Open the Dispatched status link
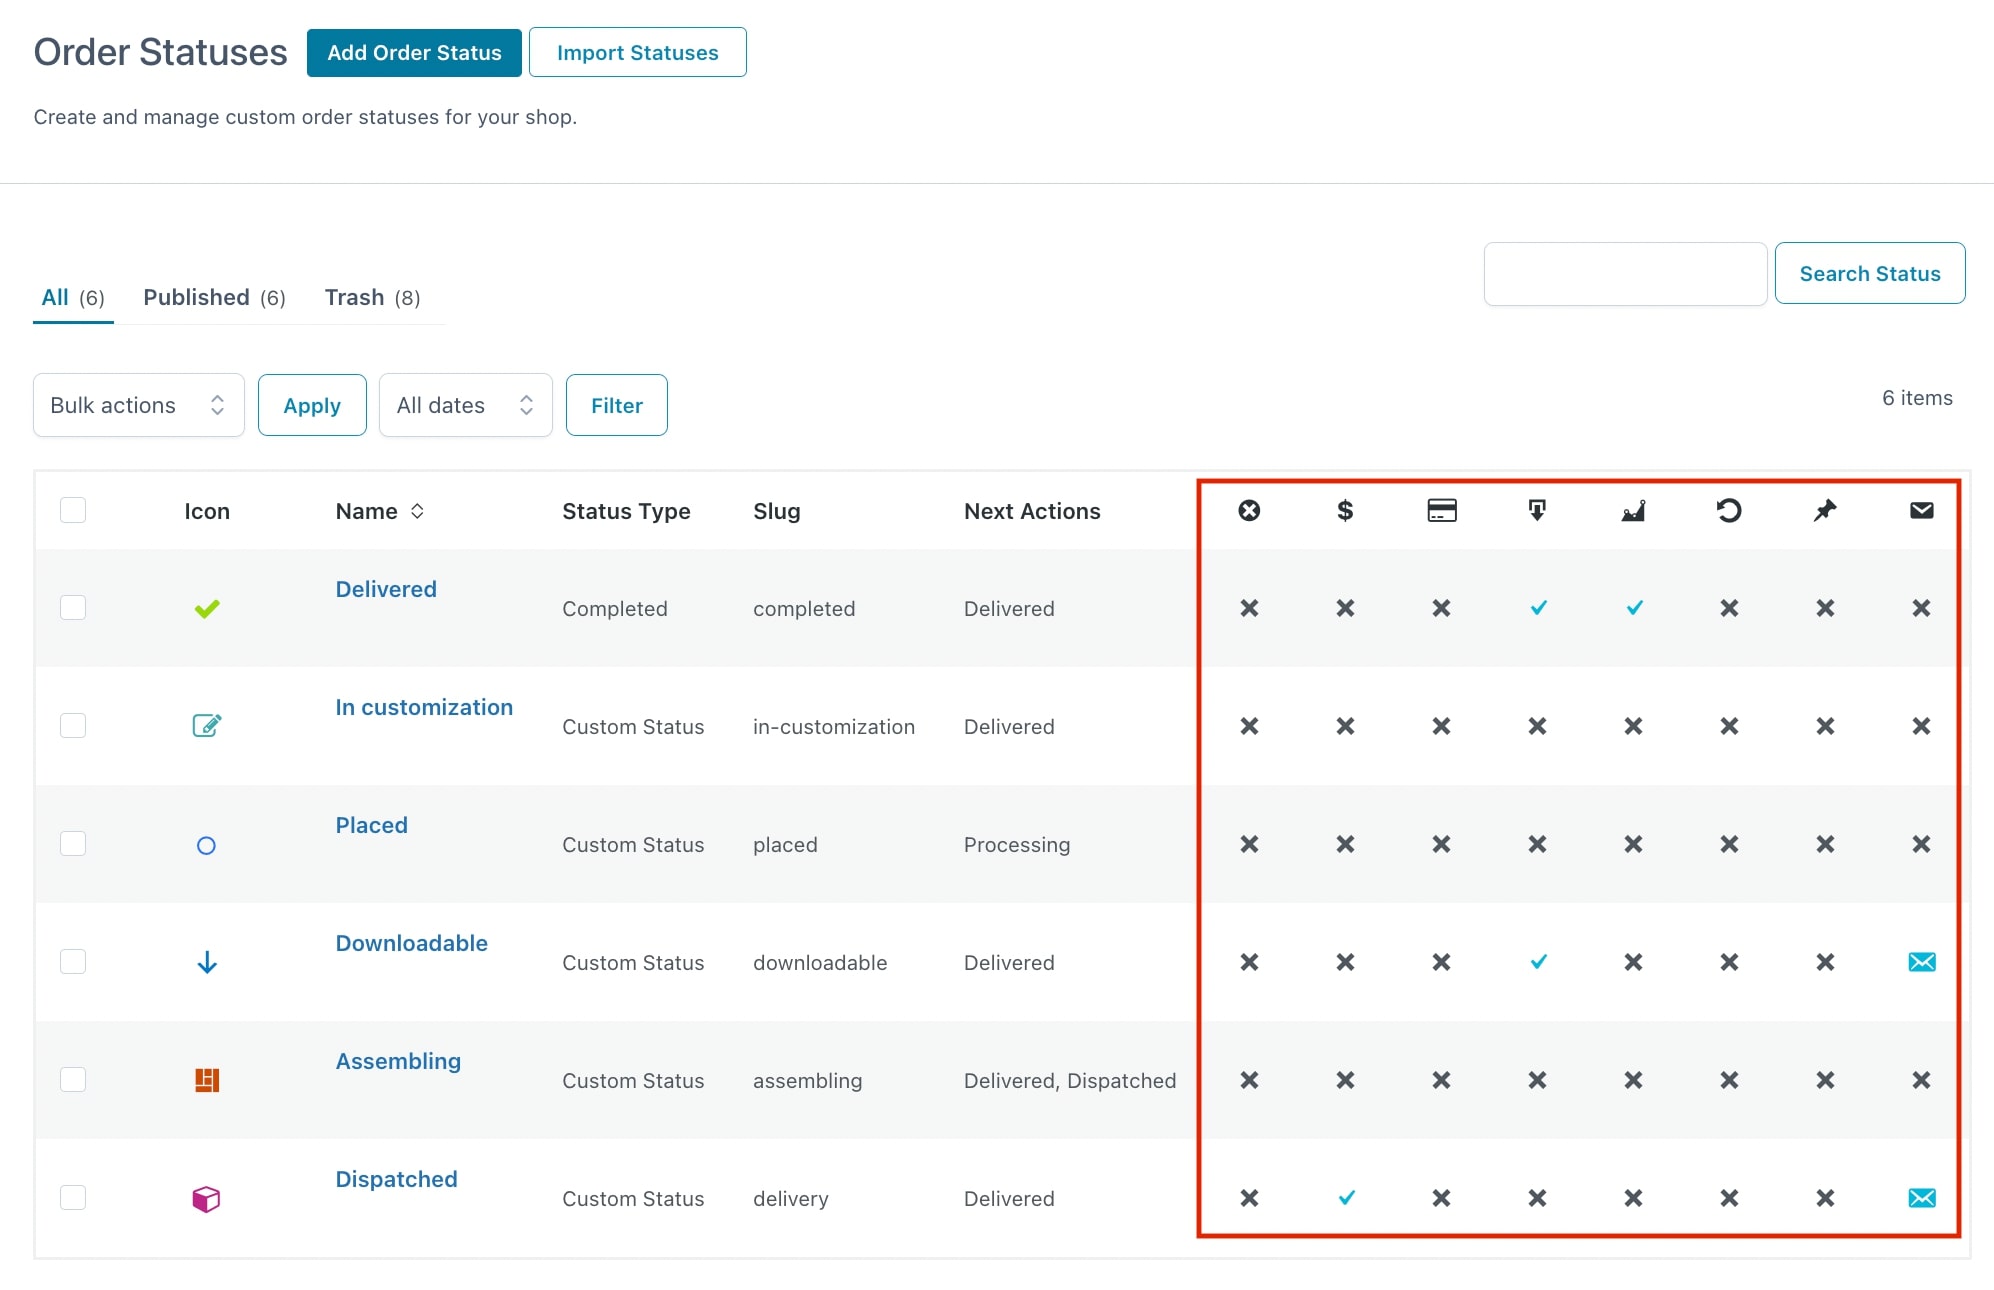The height and width of the screenshot is (1290, 1994). [396, 1179]
